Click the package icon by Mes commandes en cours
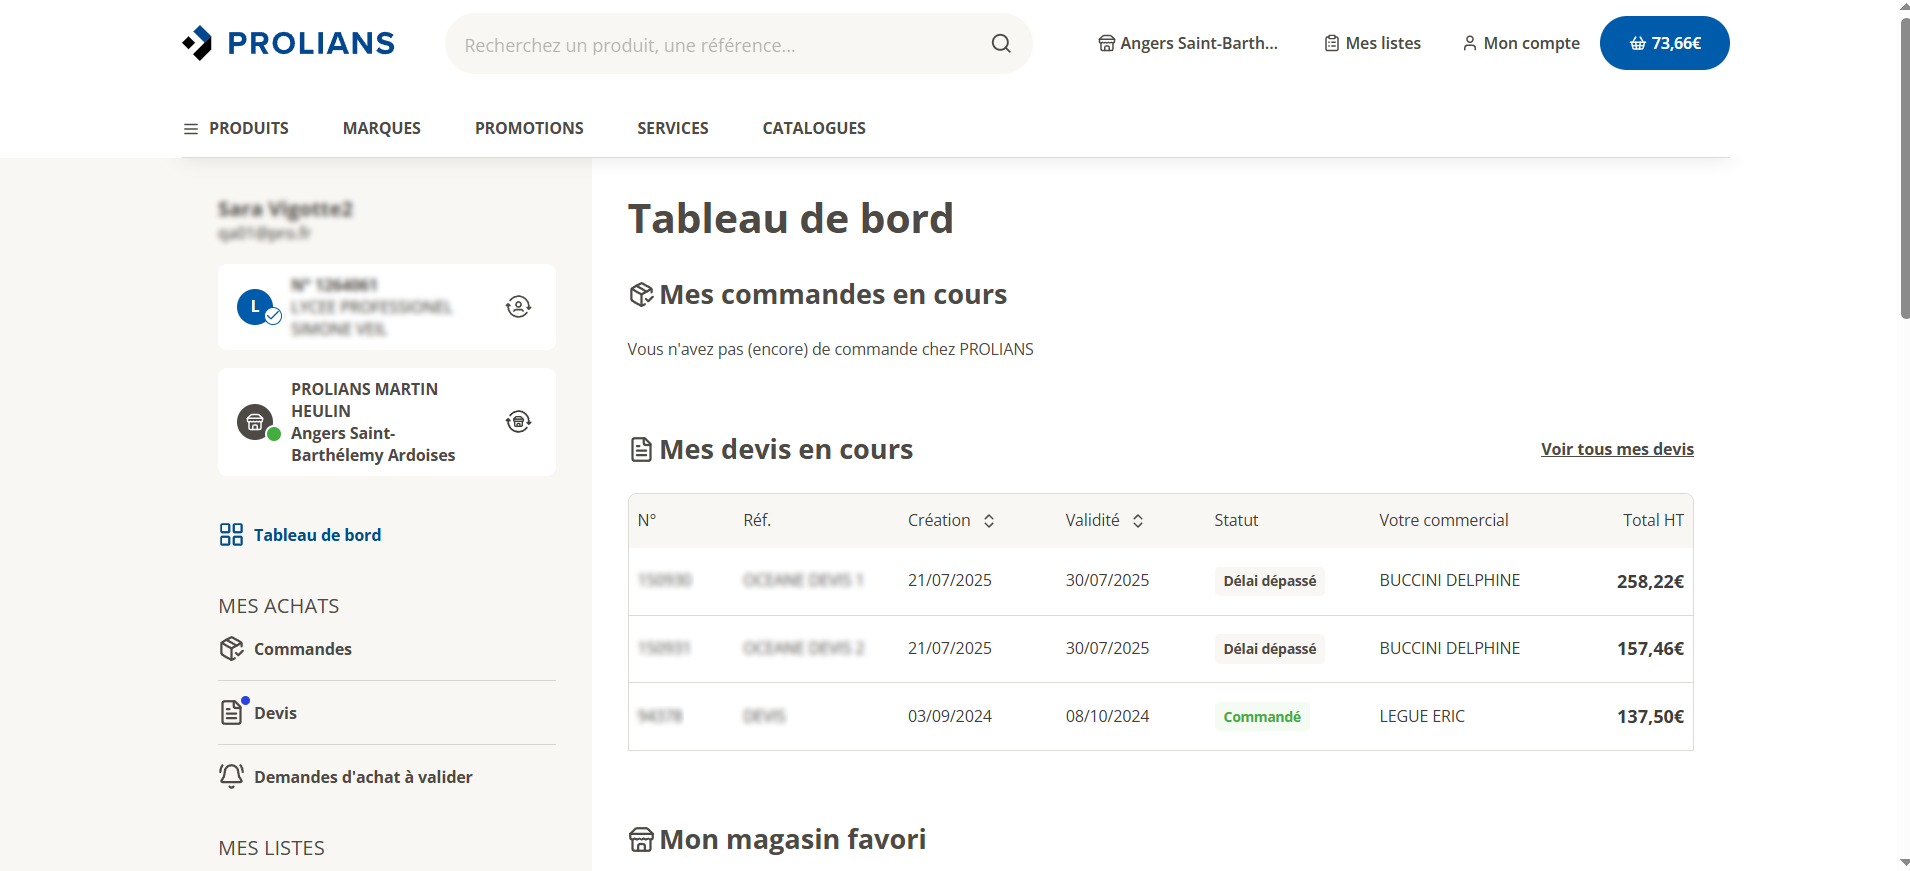This screenshot has height=871, width=1910. click(x=641, y=295)
